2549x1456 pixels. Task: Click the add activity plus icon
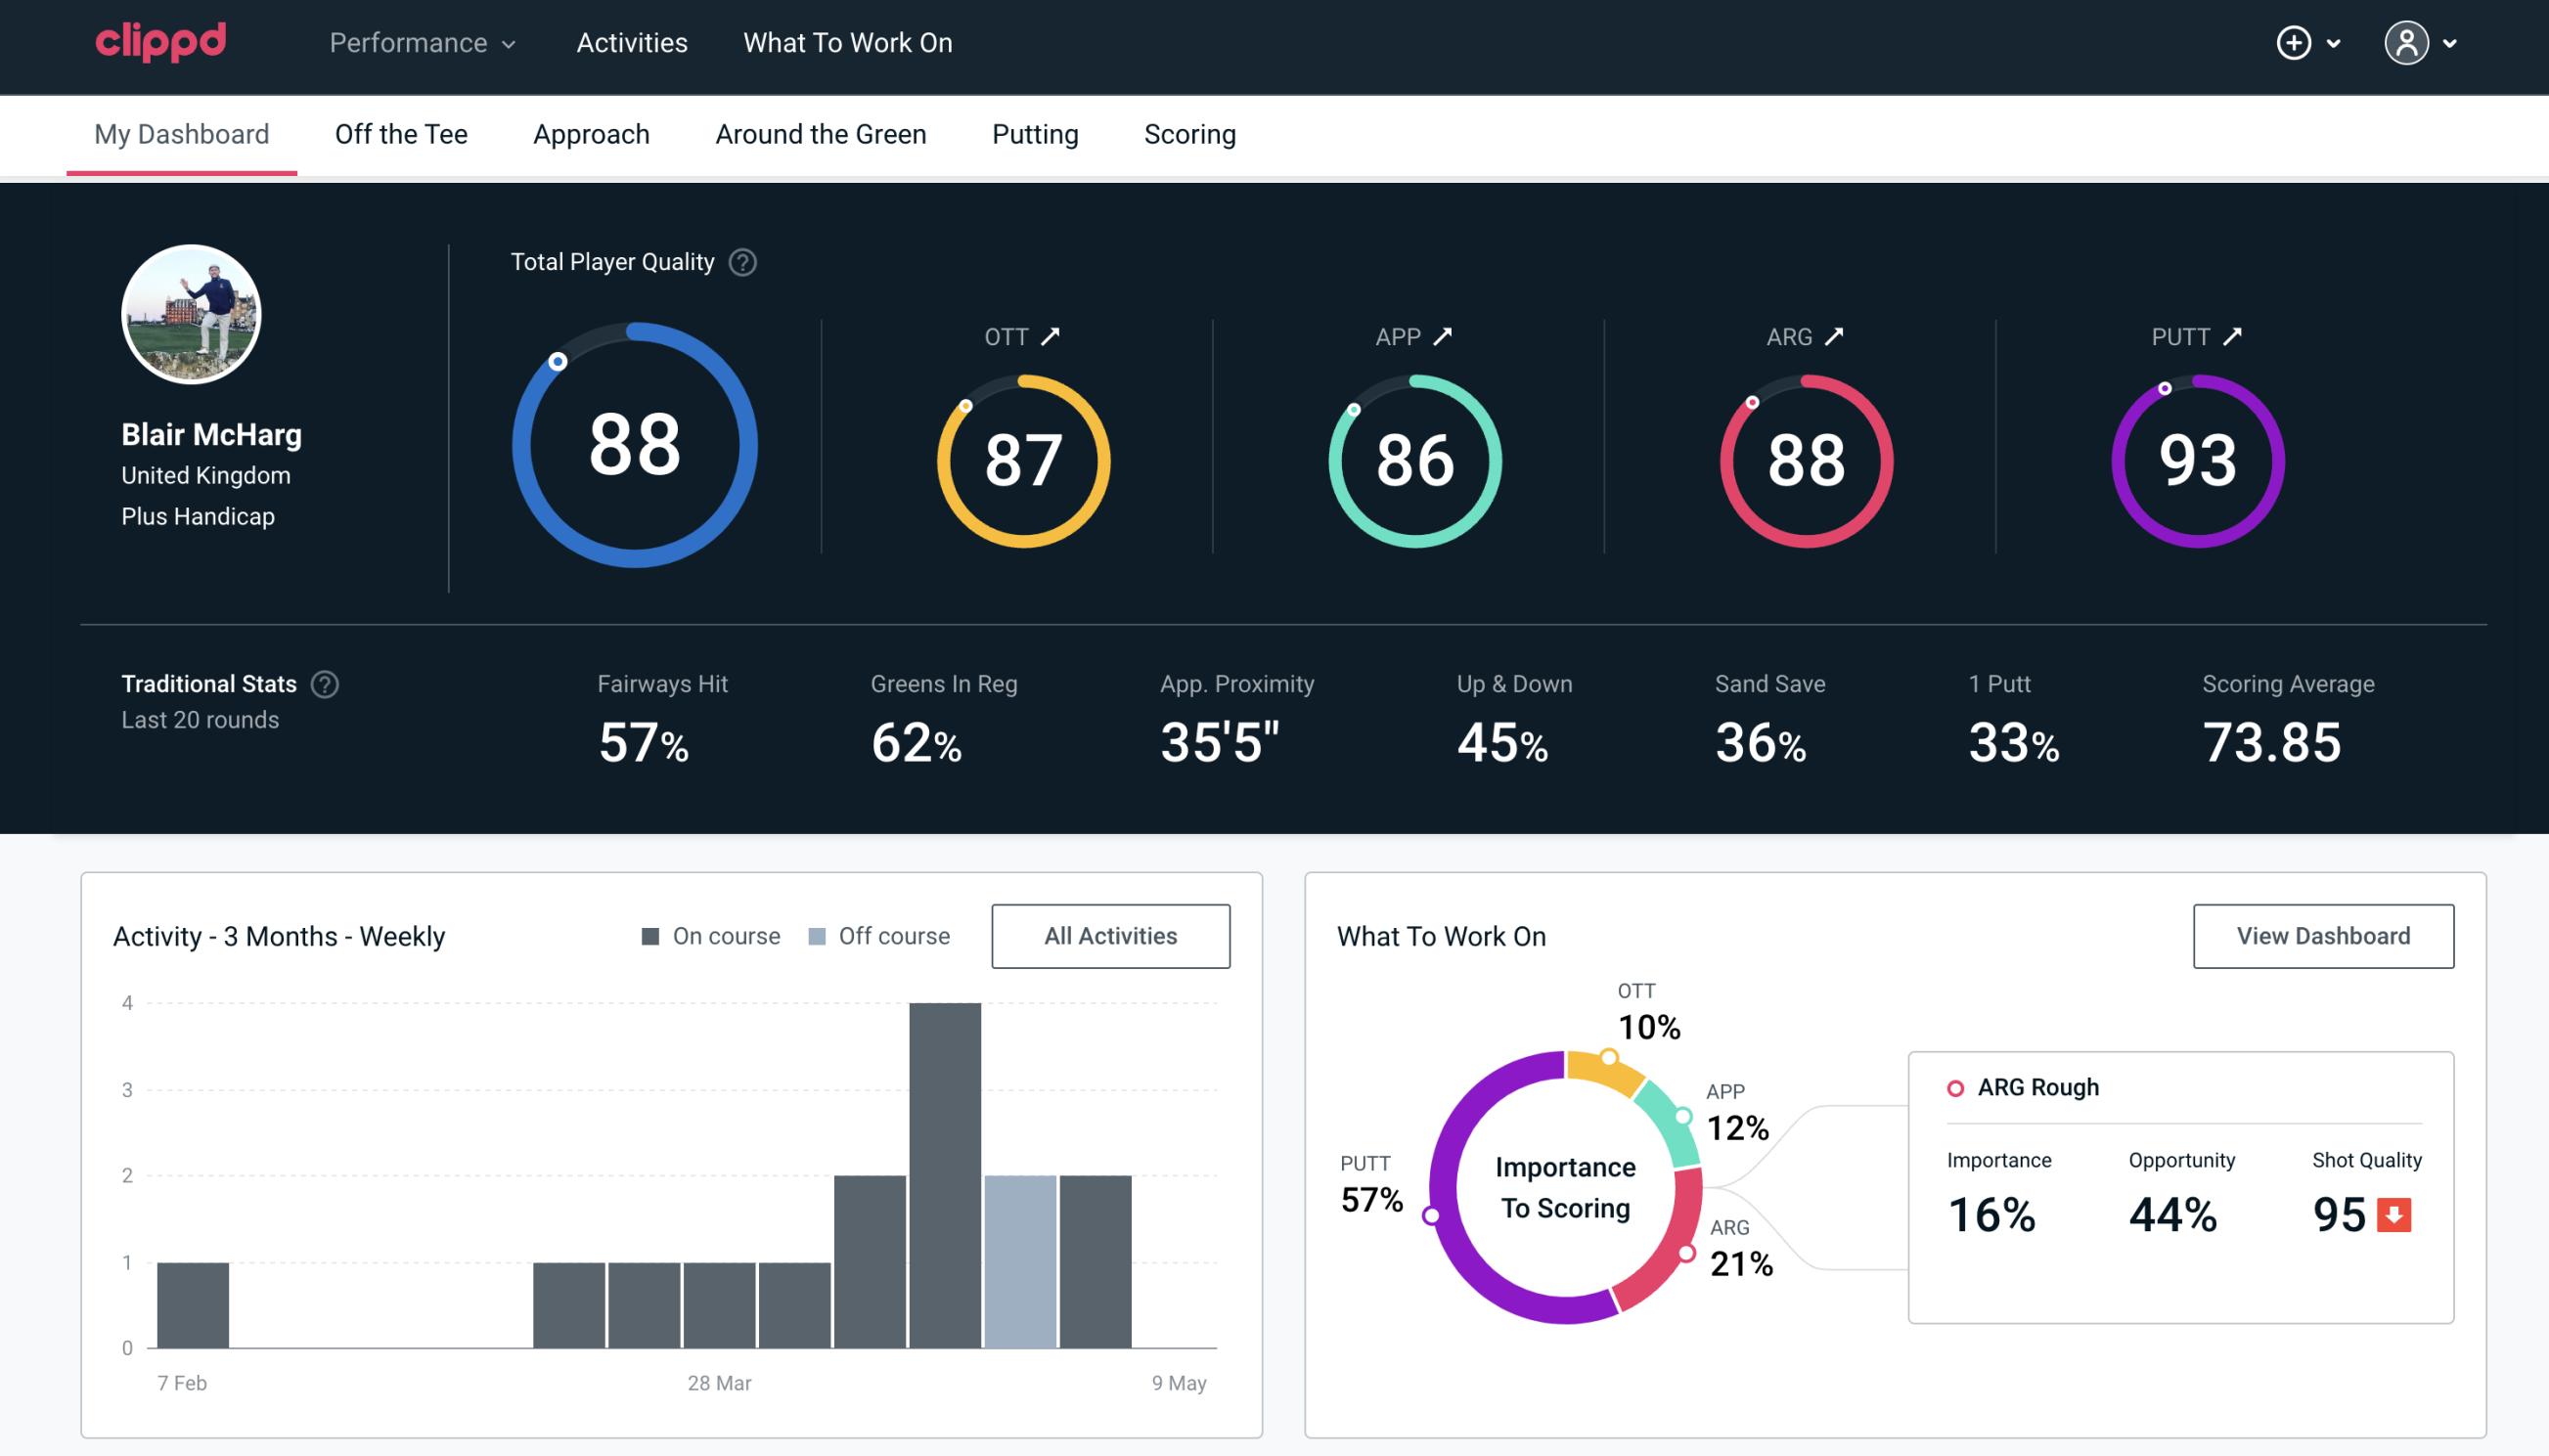click(x=2294, y=42)
